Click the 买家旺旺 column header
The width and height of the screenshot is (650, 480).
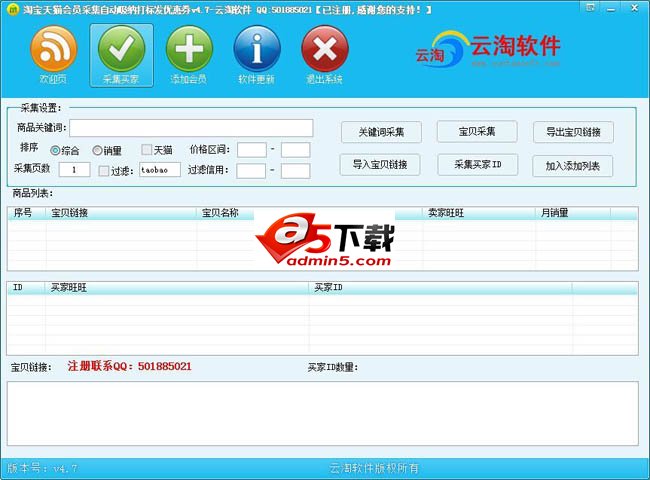pyautogui.click(x=176, y=288)
